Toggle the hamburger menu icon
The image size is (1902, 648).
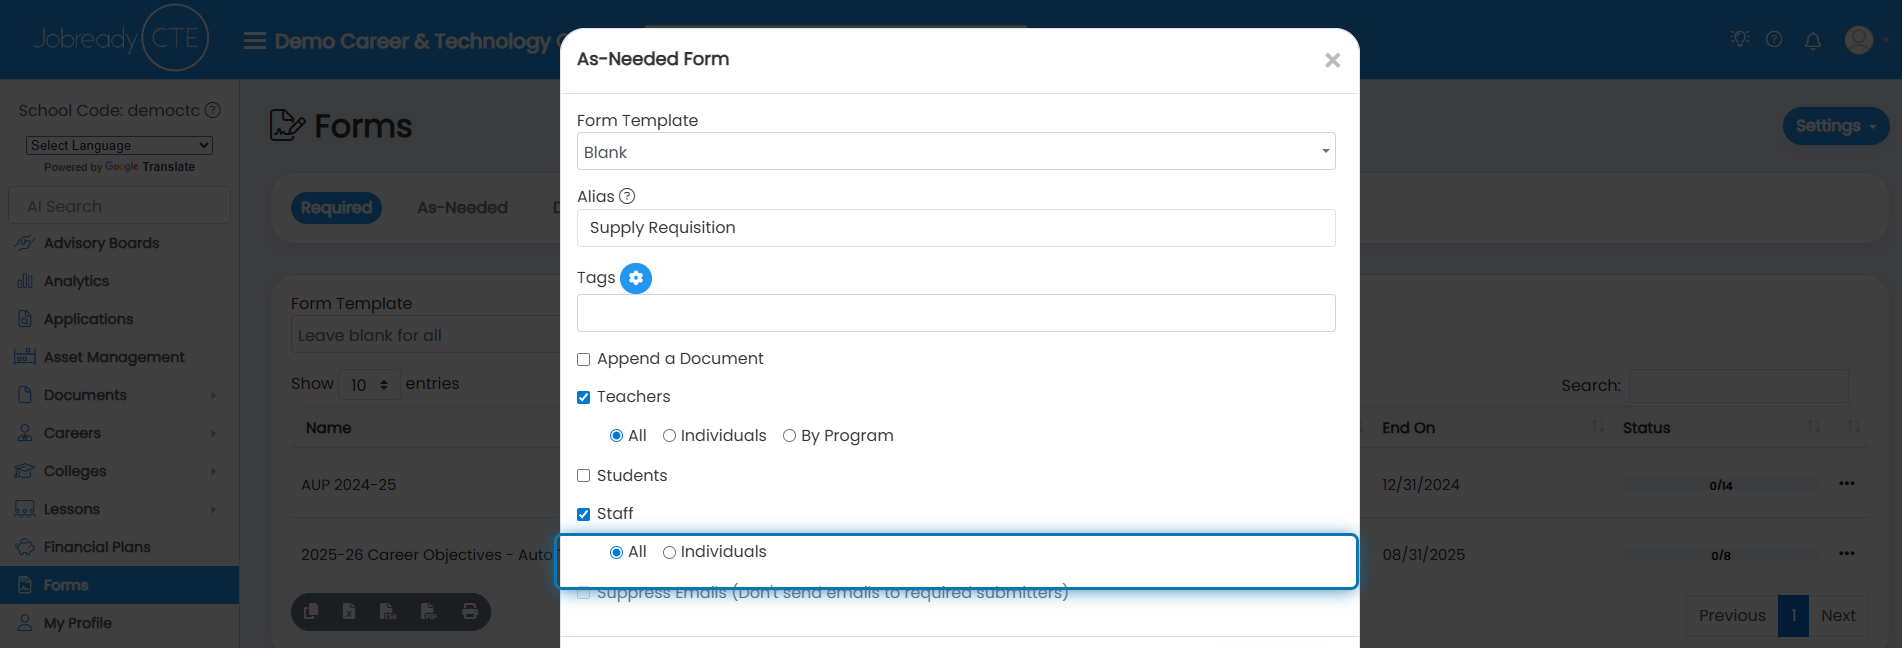pyautogui.click(x=255, y=41)
